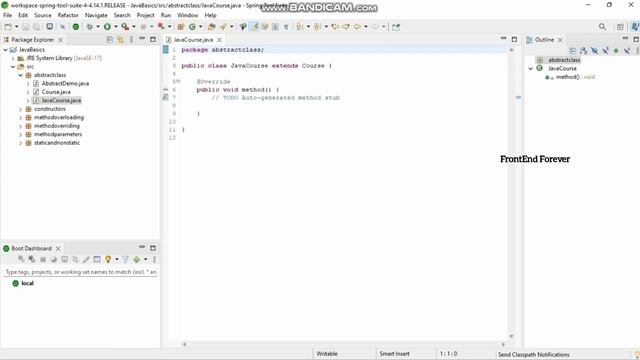Open the Boot Dashboard view menu dots

pos(154,260)
